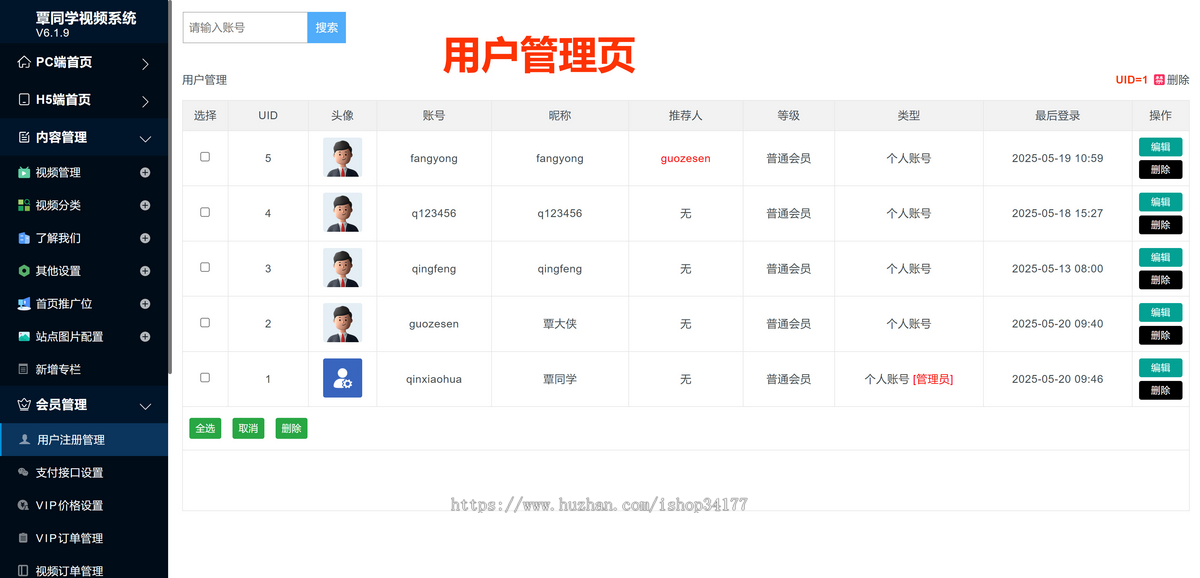Click the plus icon on 站点图片配置 row
1200x578 pixels.
tap(145, 336)
